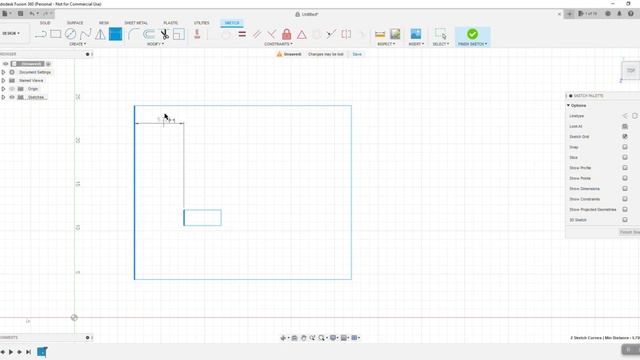Select the Fillet tool

pyautogui.click(x=133, y=34)
